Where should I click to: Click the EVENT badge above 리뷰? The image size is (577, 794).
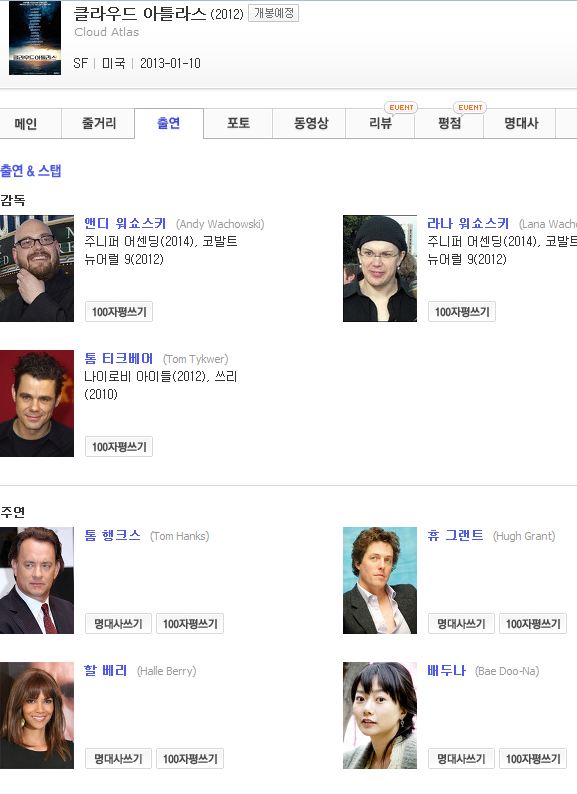401,107
